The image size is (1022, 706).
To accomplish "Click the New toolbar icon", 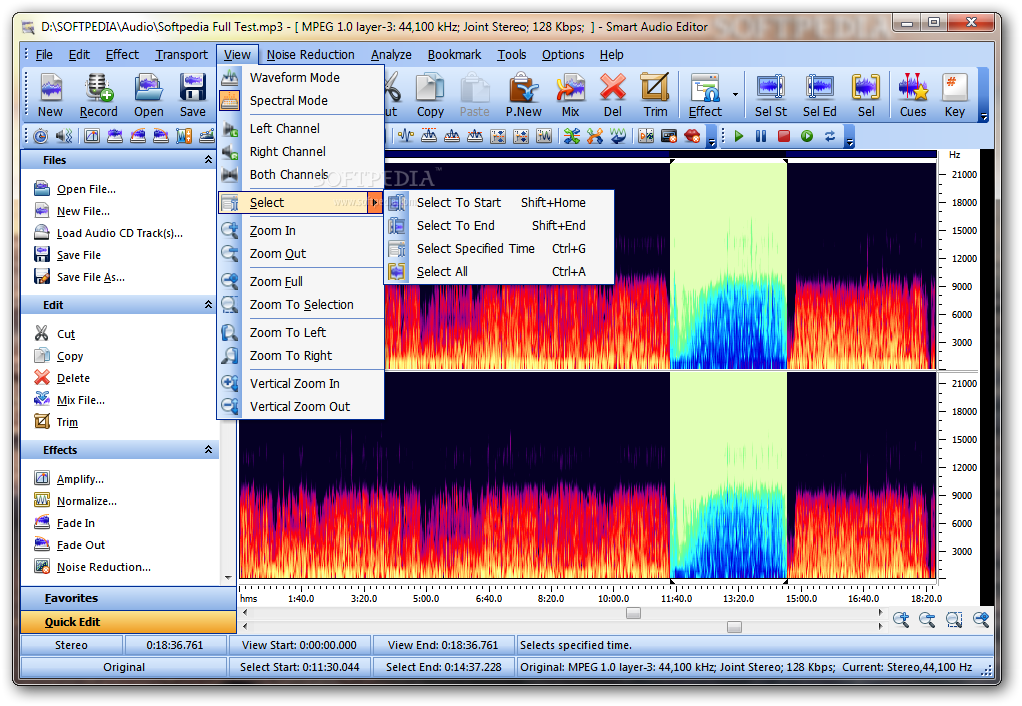I will click(50, 95).
